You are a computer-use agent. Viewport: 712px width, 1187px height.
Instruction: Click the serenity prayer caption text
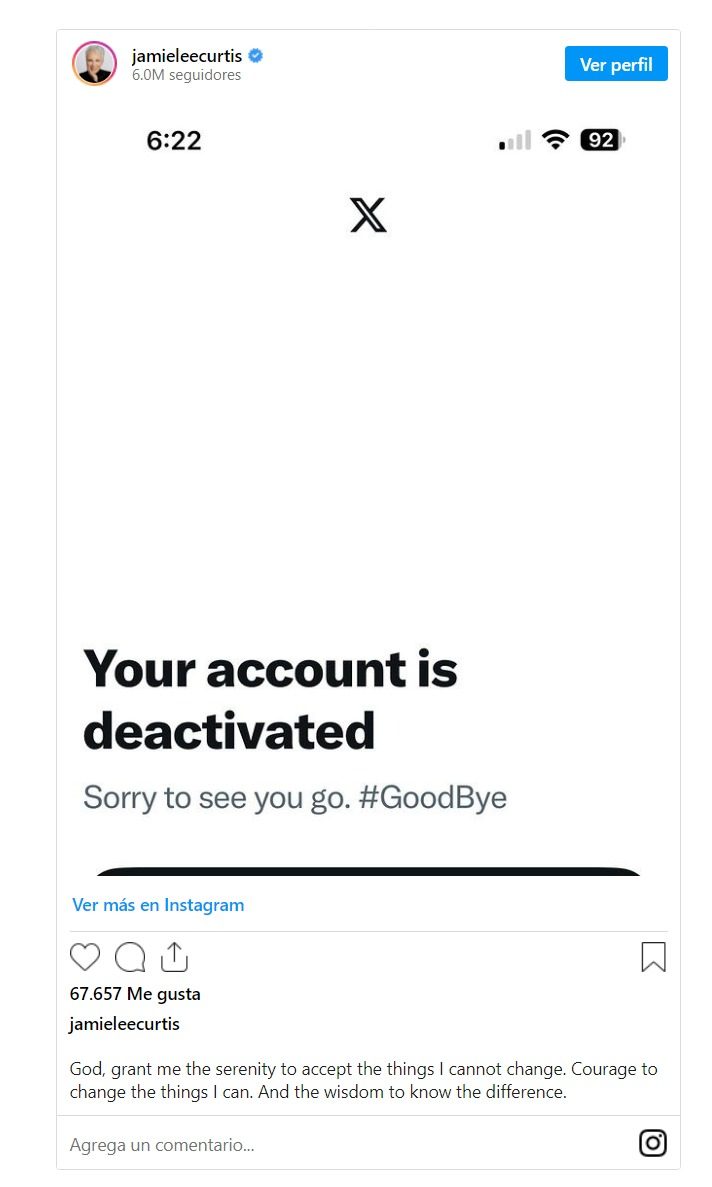pos(364,1080)
